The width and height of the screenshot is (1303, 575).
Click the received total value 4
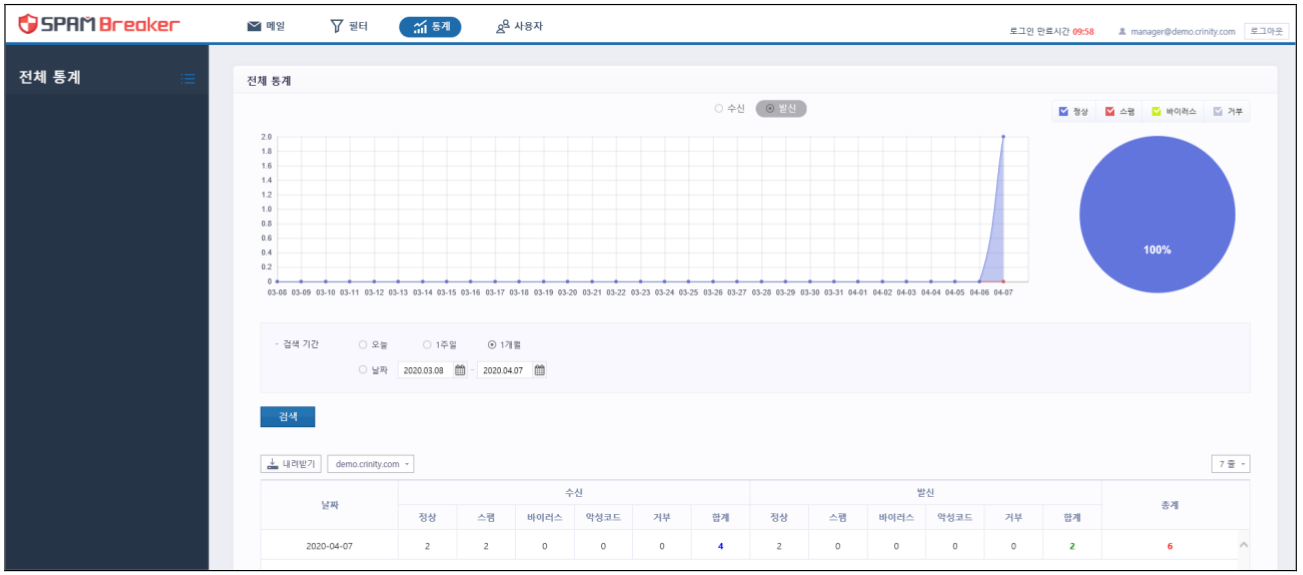pyautogui.click(x=720, y=546)
